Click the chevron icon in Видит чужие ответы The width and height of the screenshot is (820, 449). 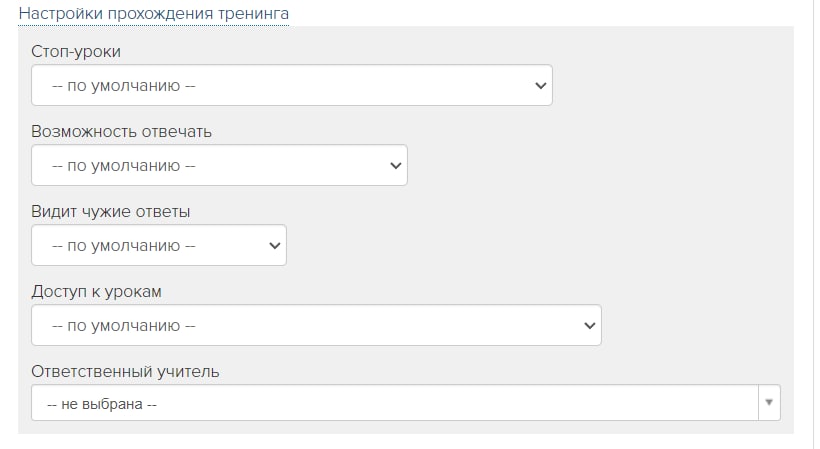coord(275,246)
